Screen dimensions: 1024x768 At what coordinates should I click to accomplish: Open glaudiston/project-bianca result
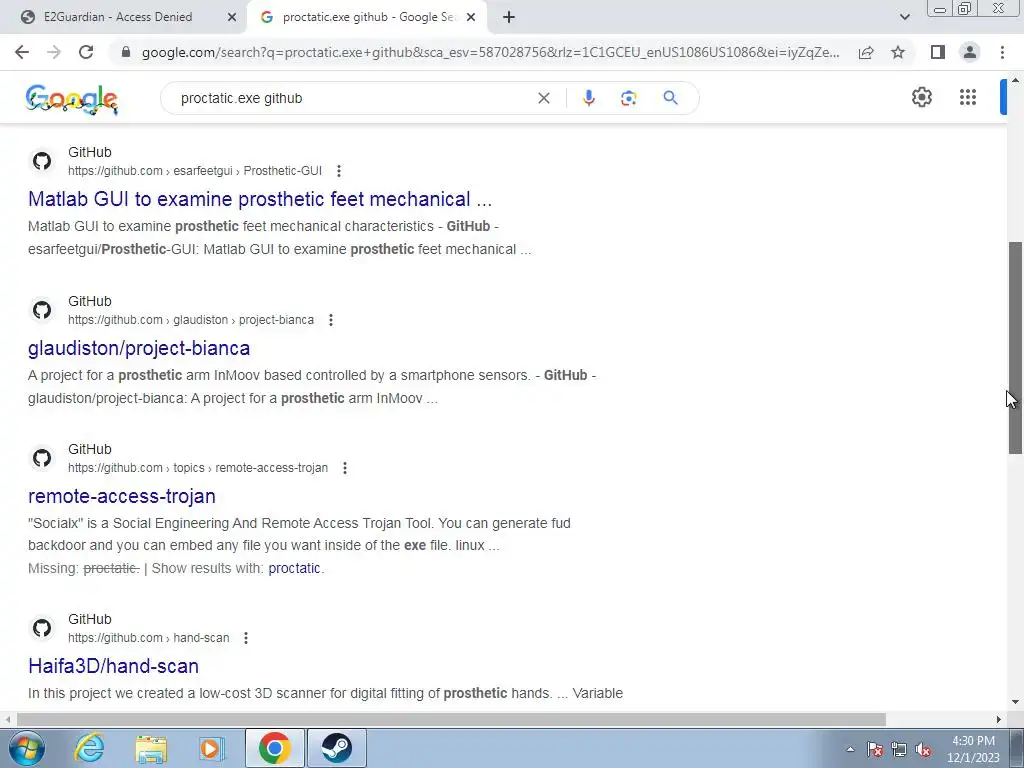[x=139, y=348]
